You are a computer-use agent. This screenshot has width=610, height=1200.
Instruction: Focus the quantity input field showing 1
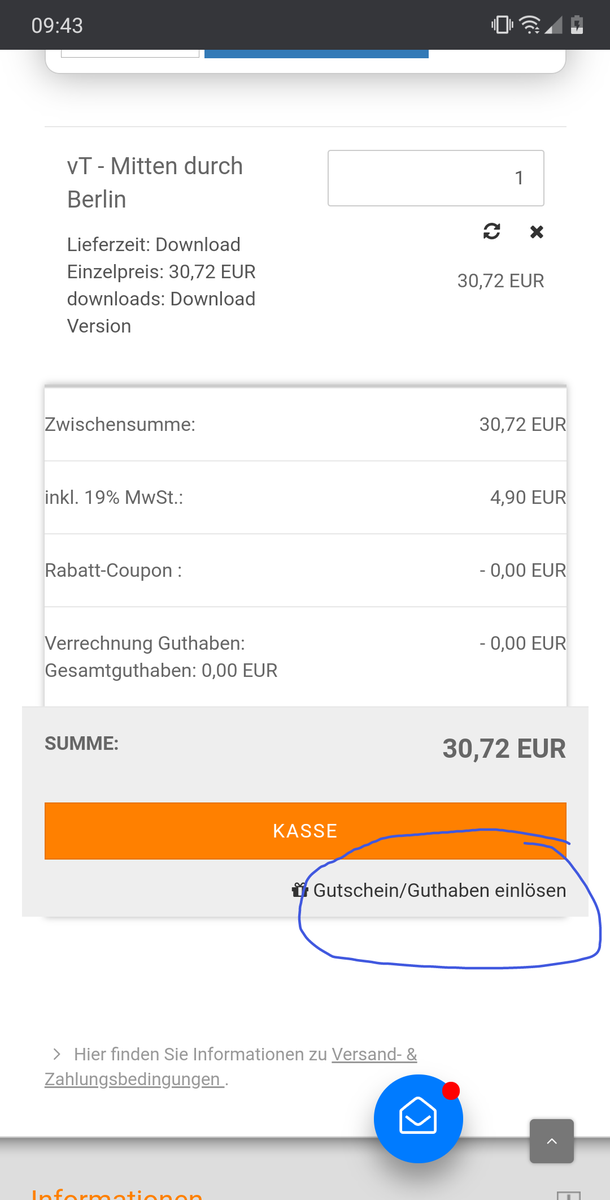click(436, 178)
